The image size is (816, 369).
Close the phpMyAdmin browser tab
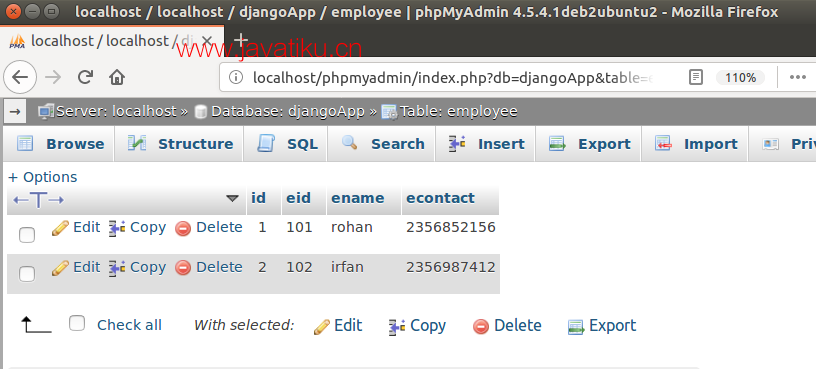coord(207,41)
